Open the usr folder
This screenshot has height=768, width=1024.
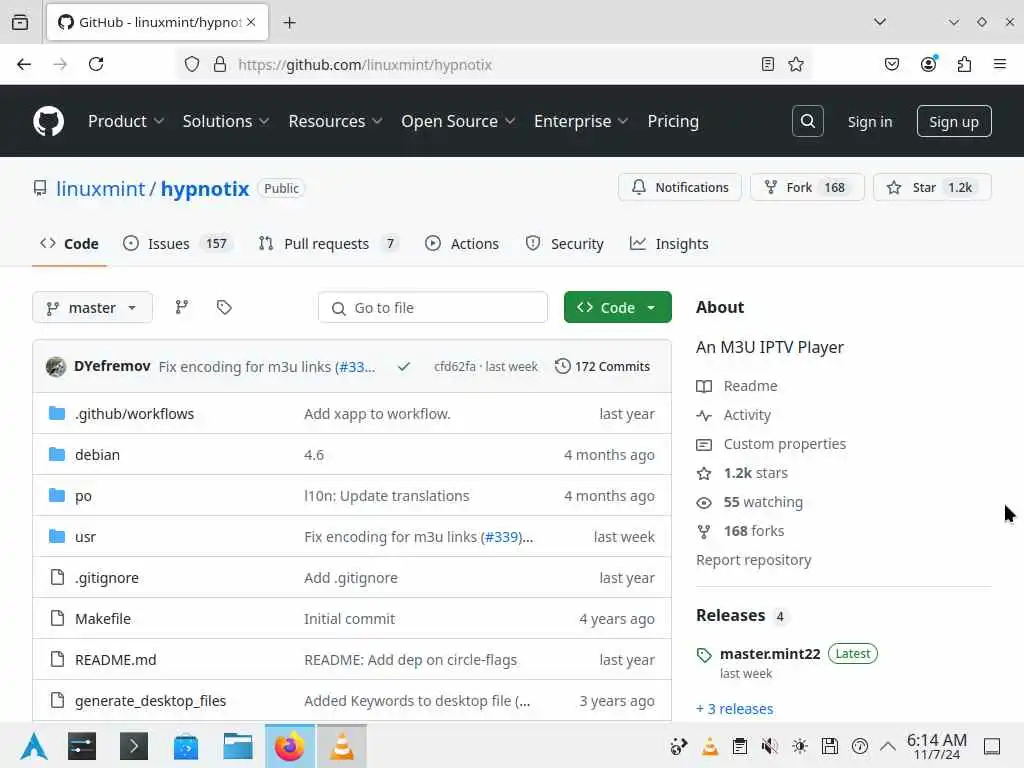[86, 537]
